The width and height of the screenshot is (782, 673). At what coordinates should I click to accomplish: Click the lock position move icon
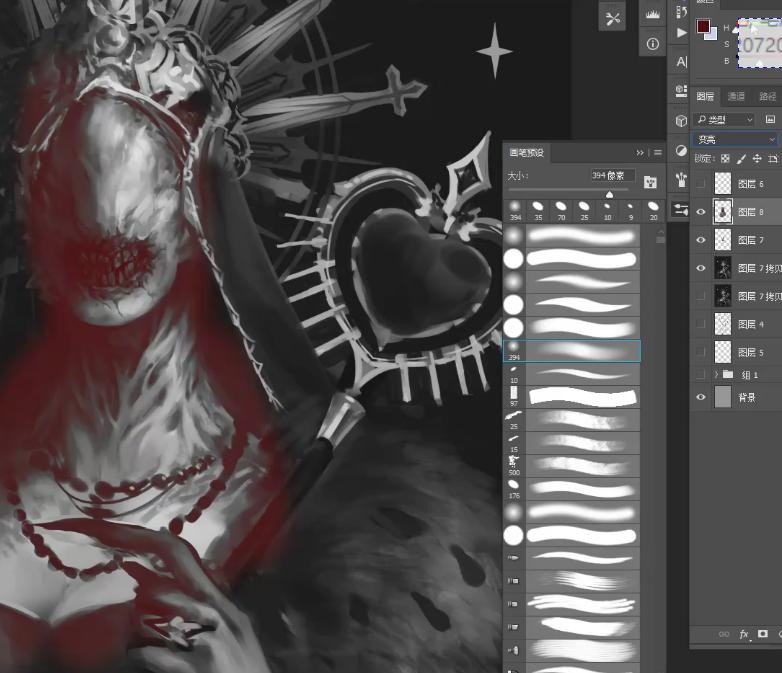(x=757, y=159)
